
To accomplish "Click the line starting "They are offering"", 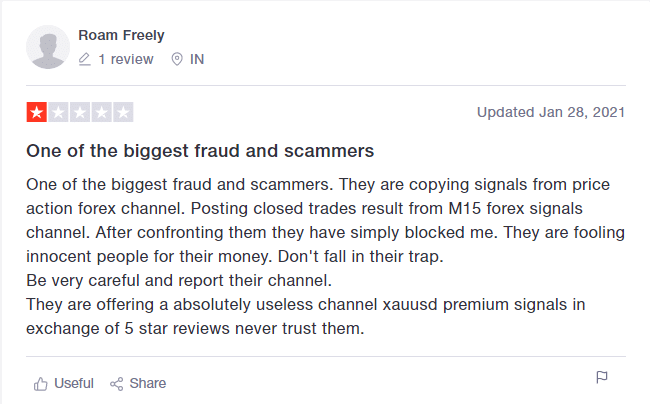I will [300, 302].
